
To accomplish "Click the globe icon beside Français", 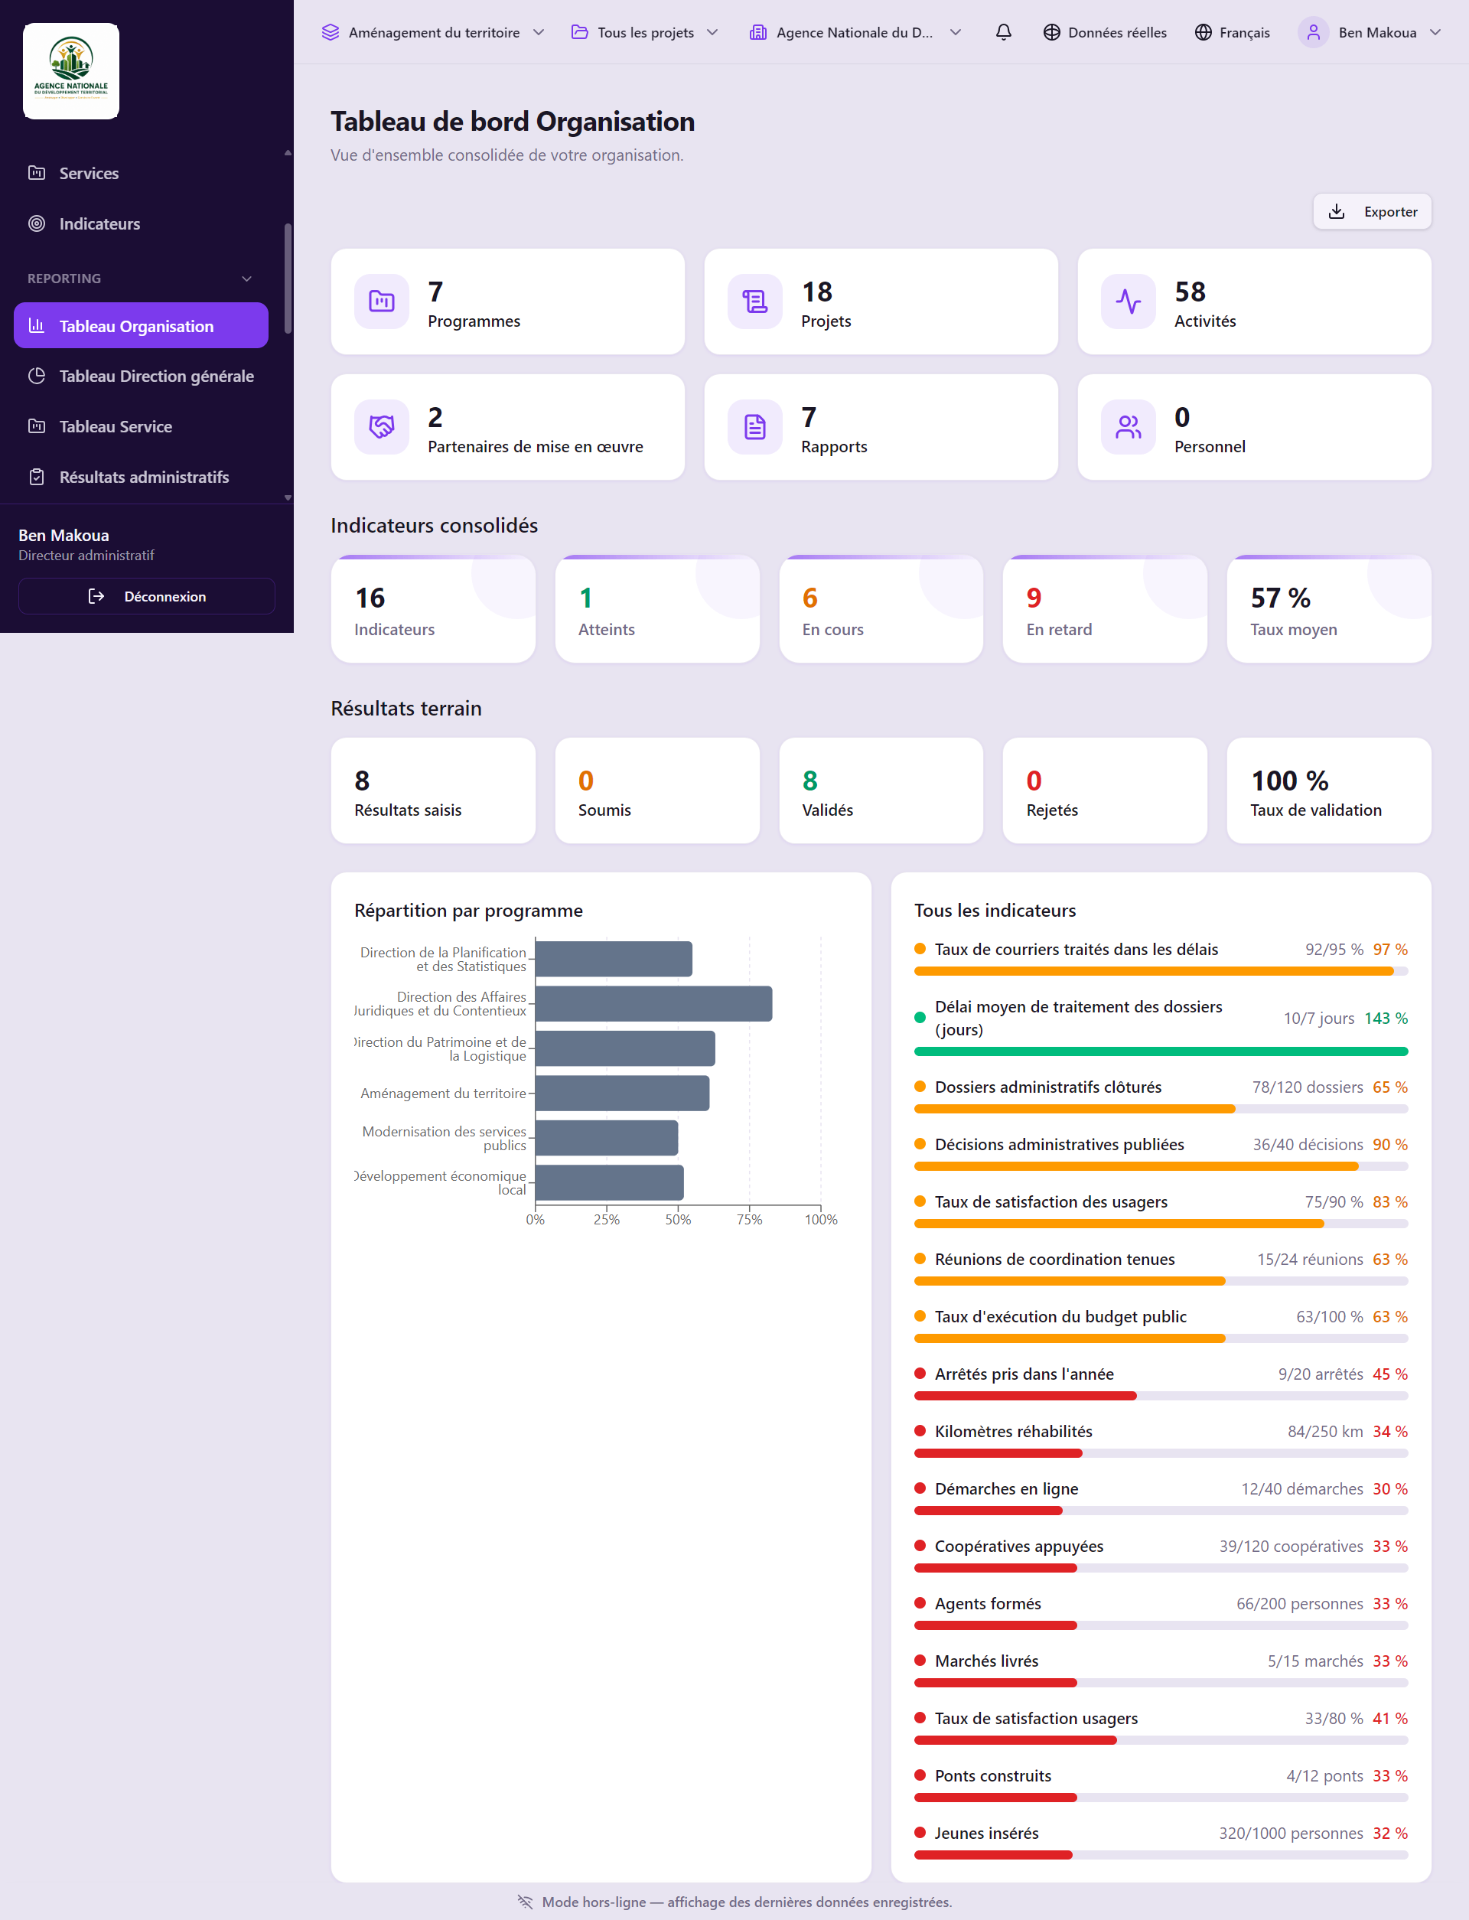I will pos(1204,32).
